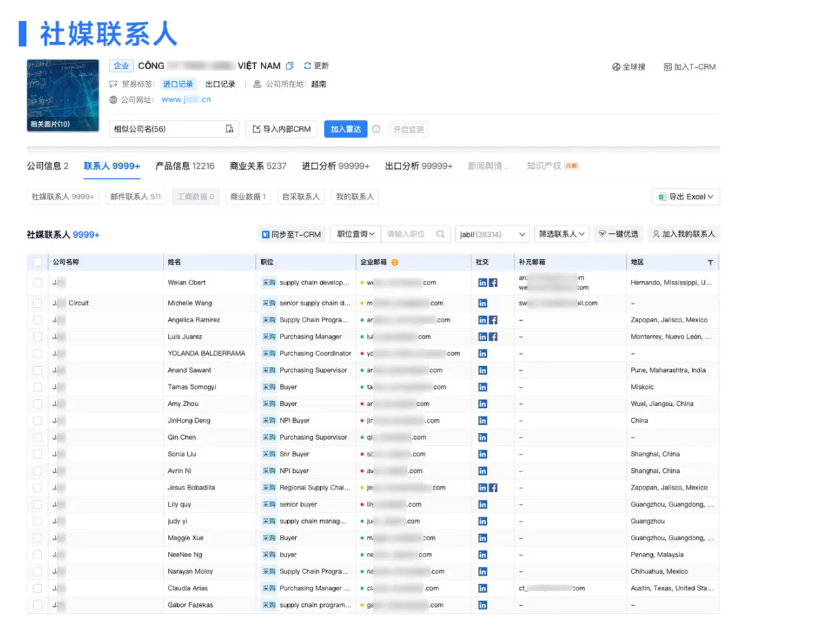This screenshot has width=814, height=638.
Task: Check the row for Qin Chen
Action: pyautogui.click(x=37, y=438)
